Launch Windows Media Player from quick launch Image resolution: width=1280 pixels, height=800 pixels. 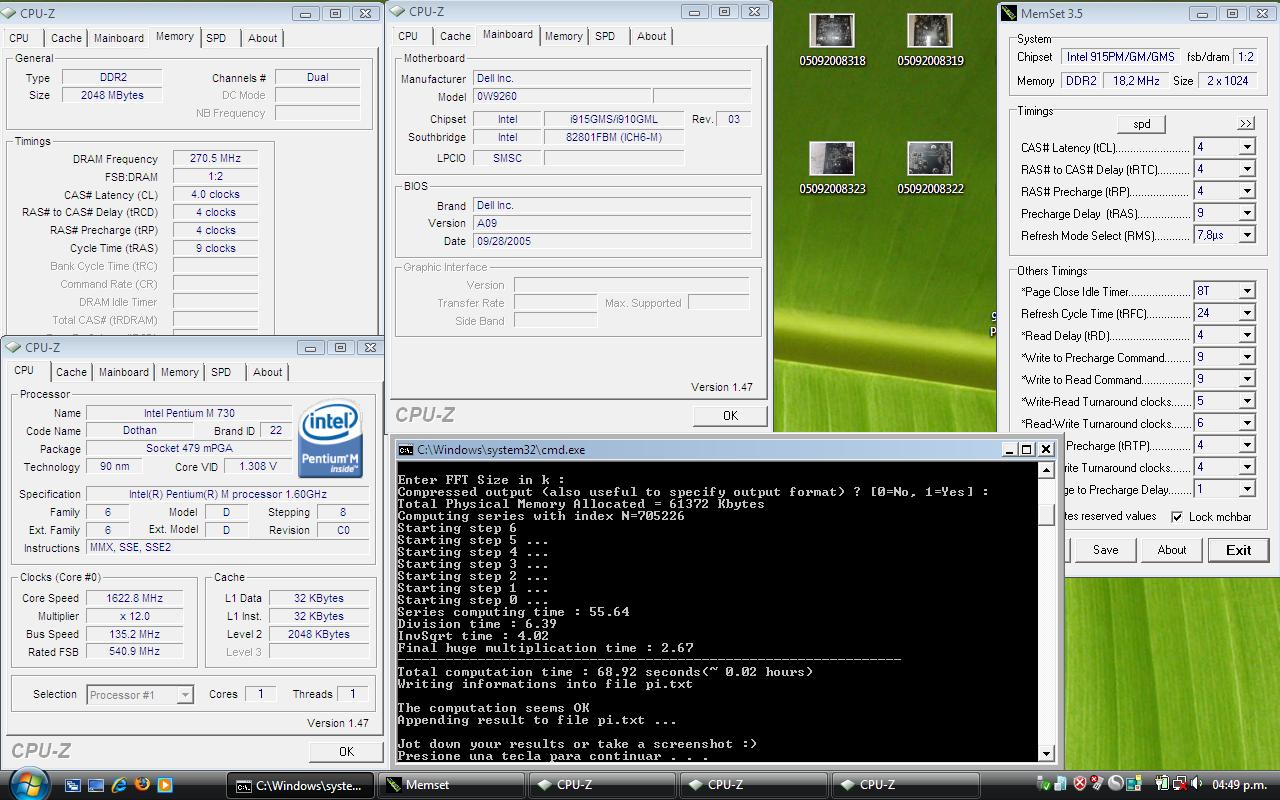click(x=165, y=785)
